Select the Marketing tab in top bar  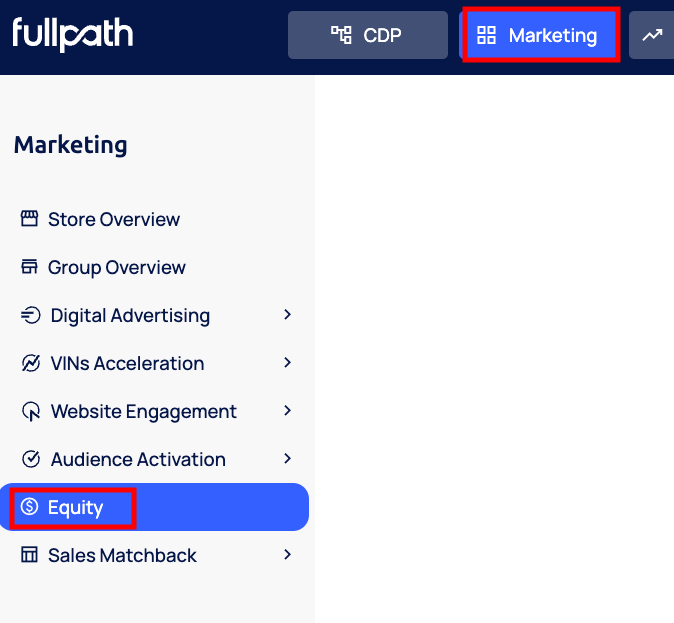pyautogui.click(x=539, y=35)
